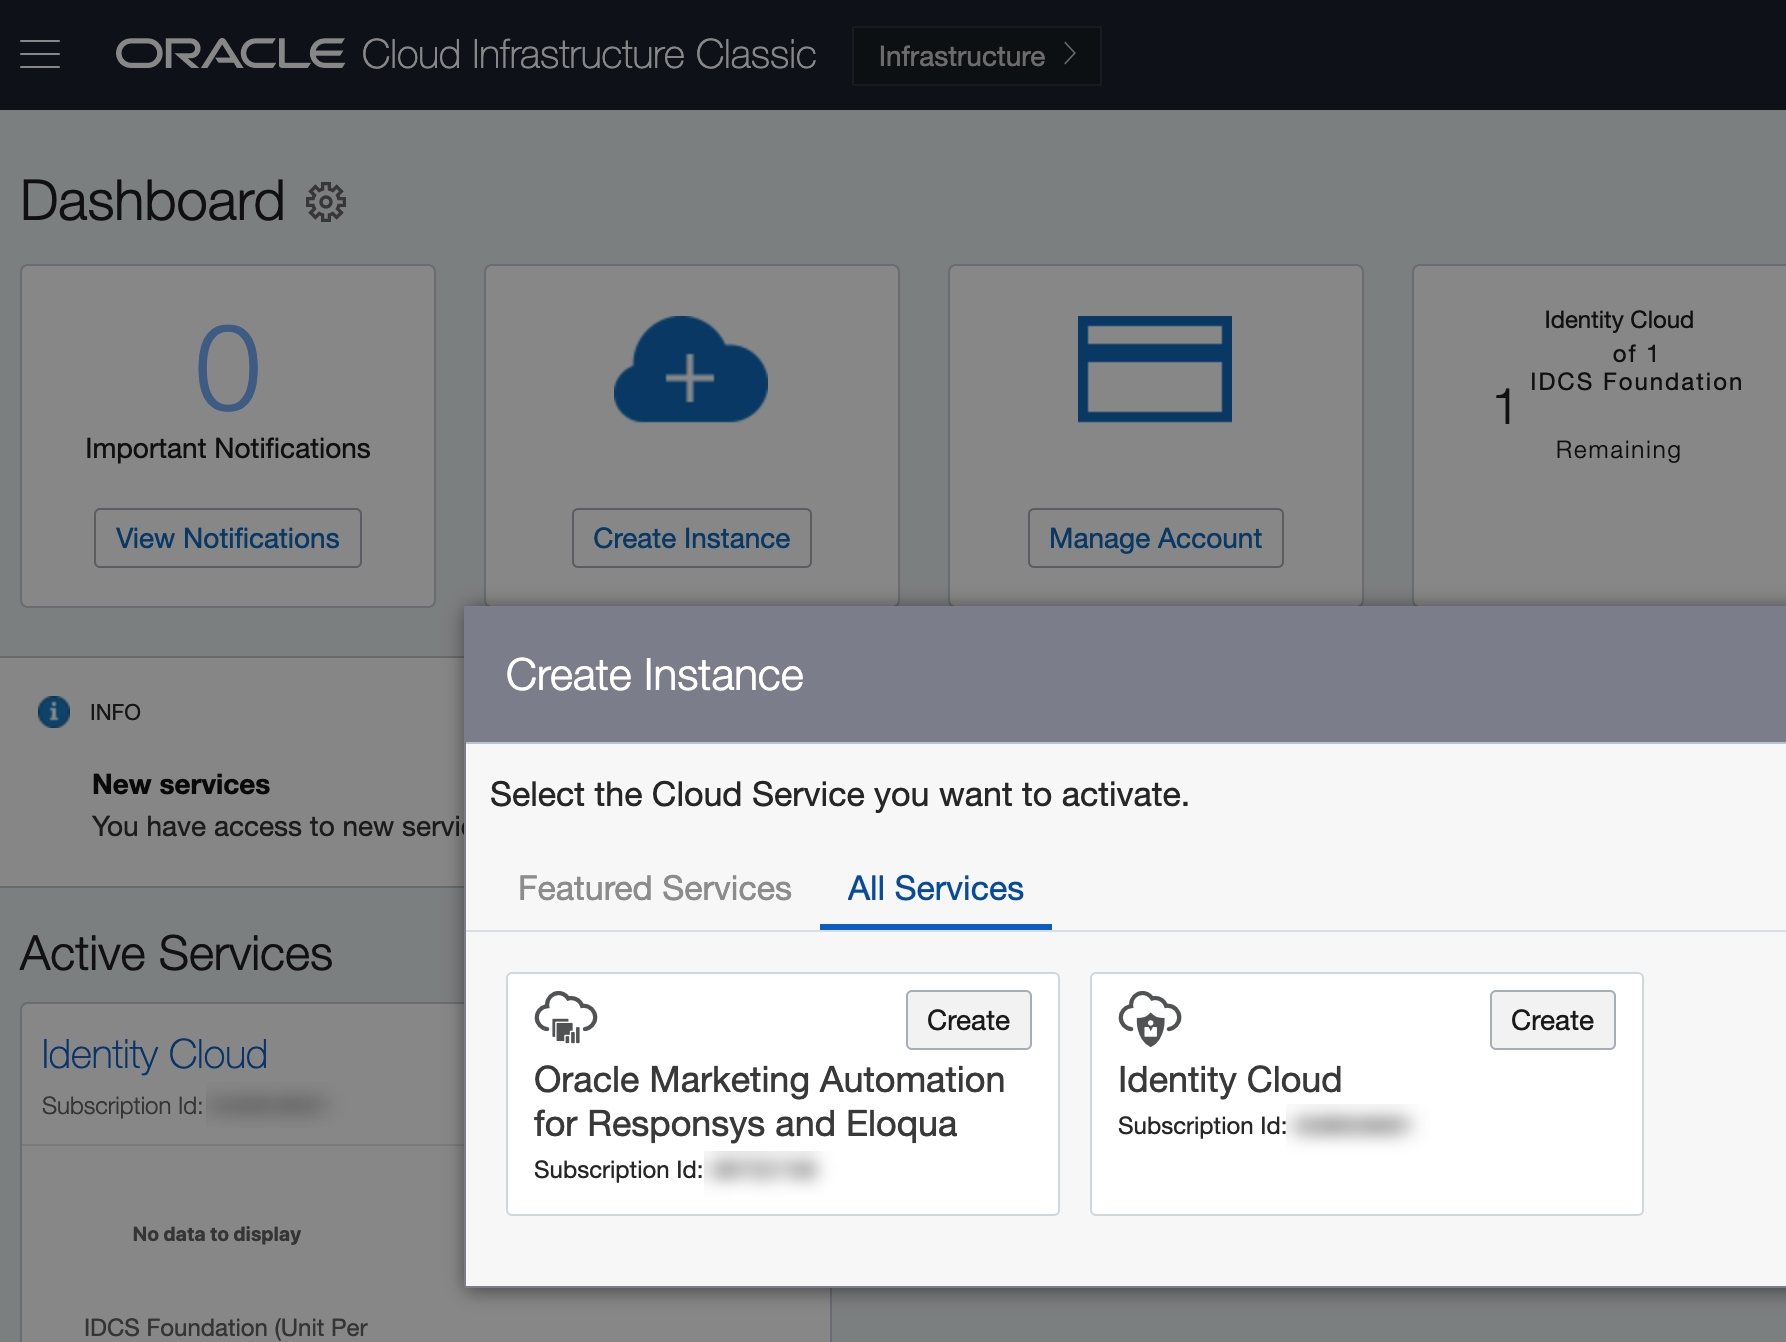Click the View Notifications button
Image resolution: width=1786 pixels, height=1342 pixels.
coord(228,538)
